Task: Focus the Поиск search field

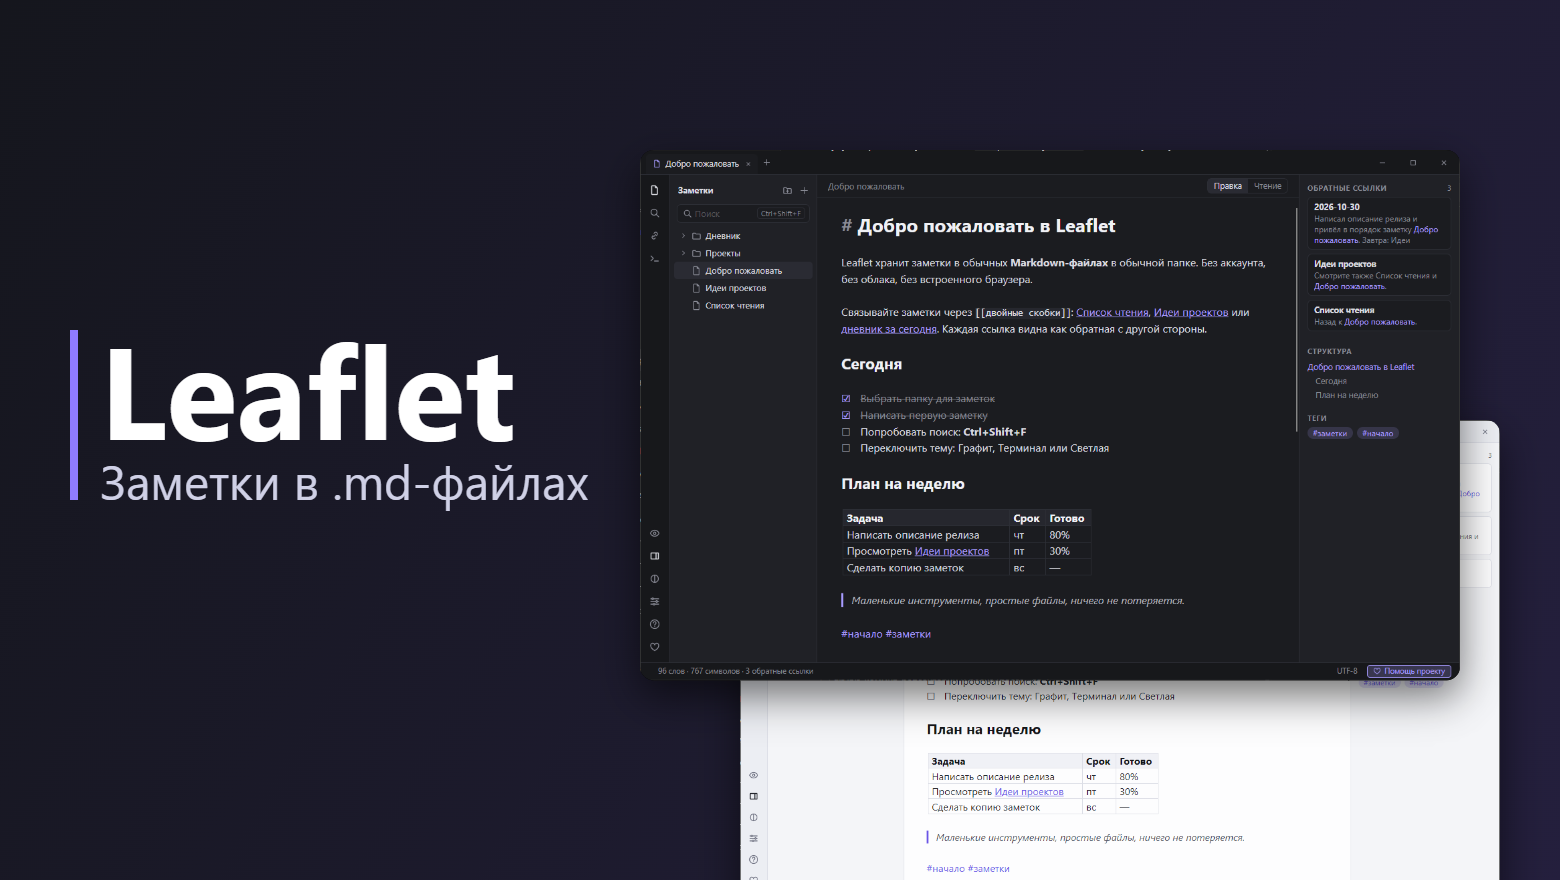Action: pos(743,213)
